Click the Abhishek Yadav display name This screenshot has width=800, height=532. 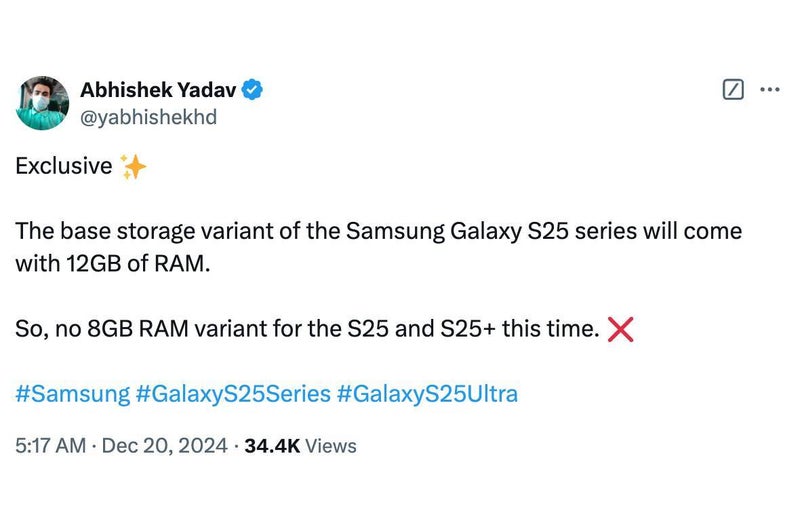(x=158, y=90)
